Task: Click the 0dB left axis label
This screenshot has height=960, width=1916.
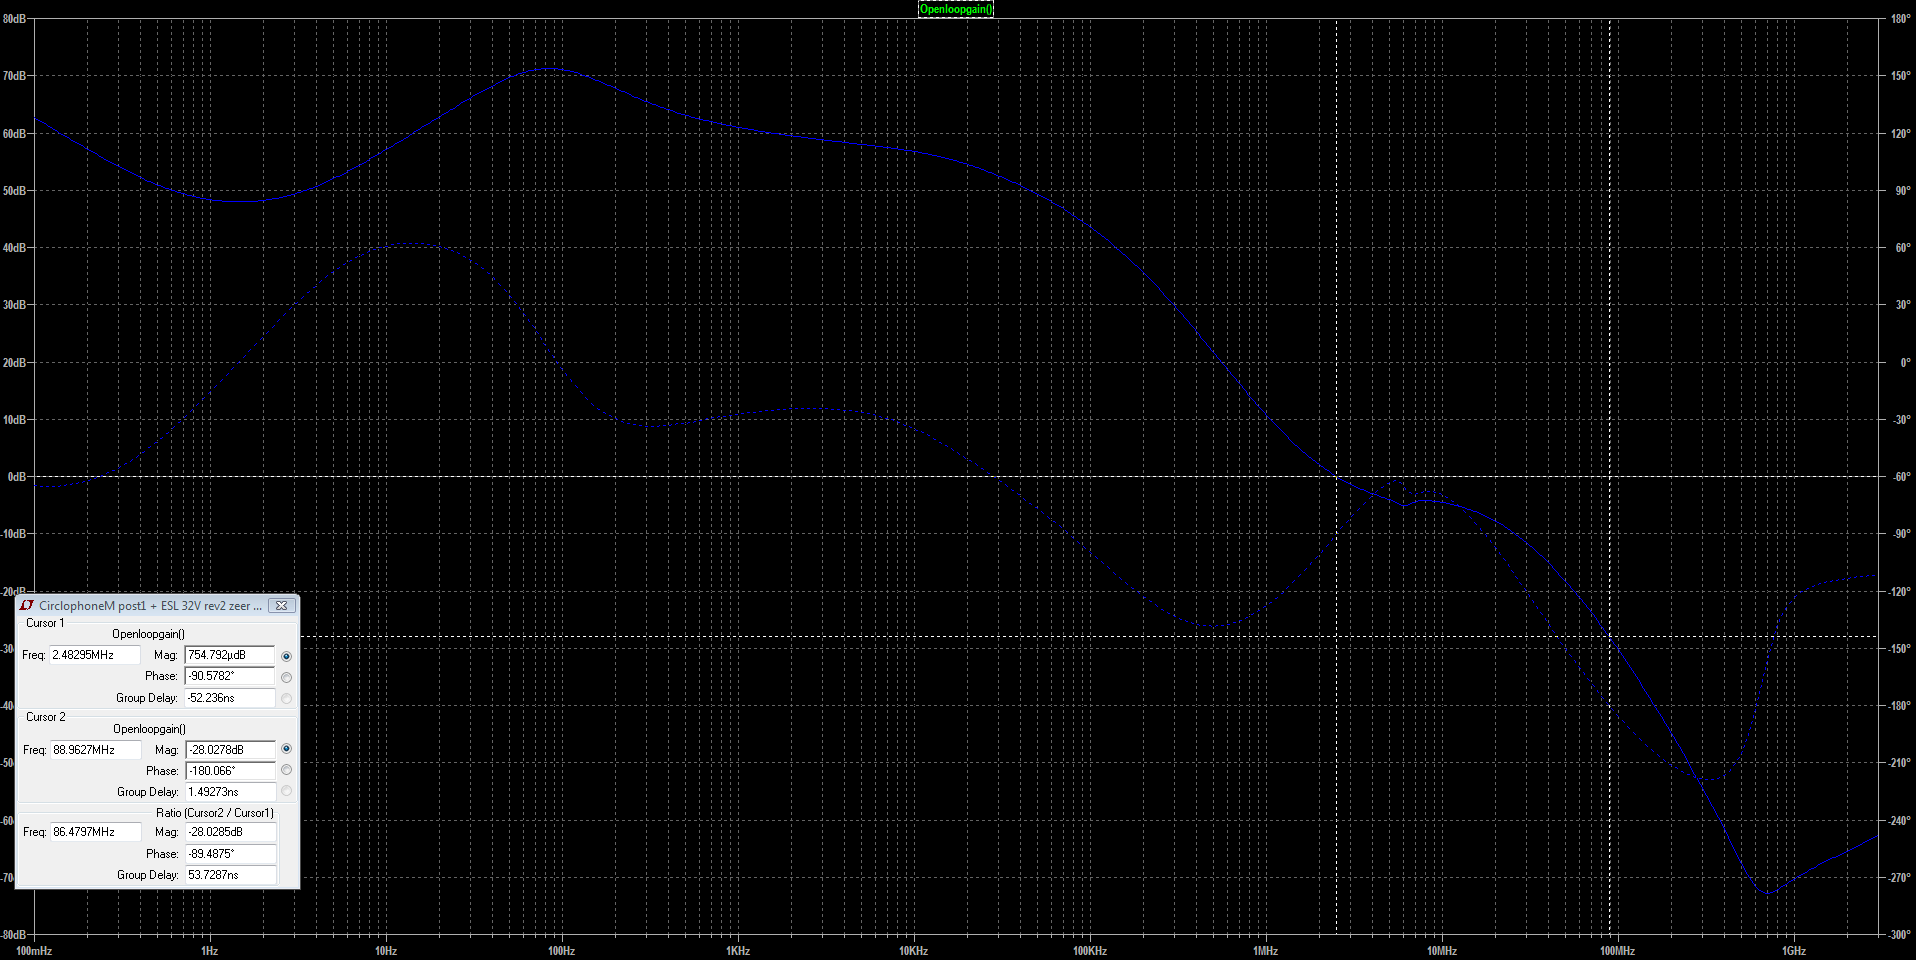Action: tap(17, 477)
